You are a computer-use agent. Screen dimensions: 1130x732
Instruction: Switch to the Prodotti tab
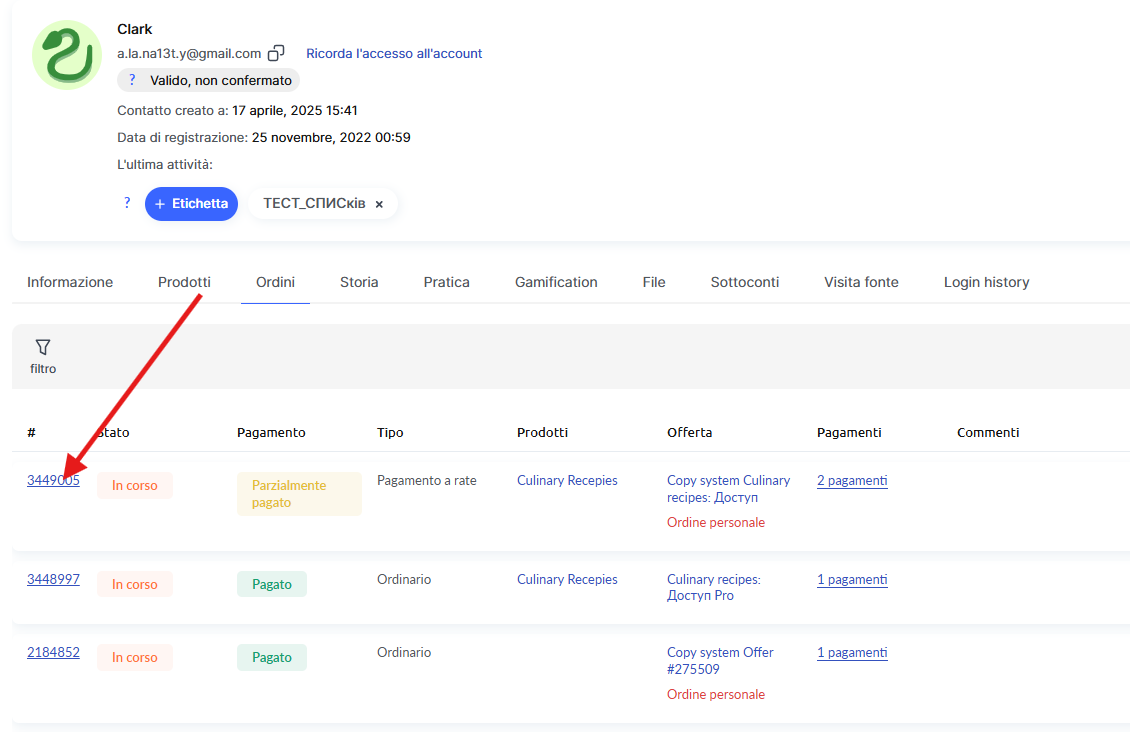184,282
